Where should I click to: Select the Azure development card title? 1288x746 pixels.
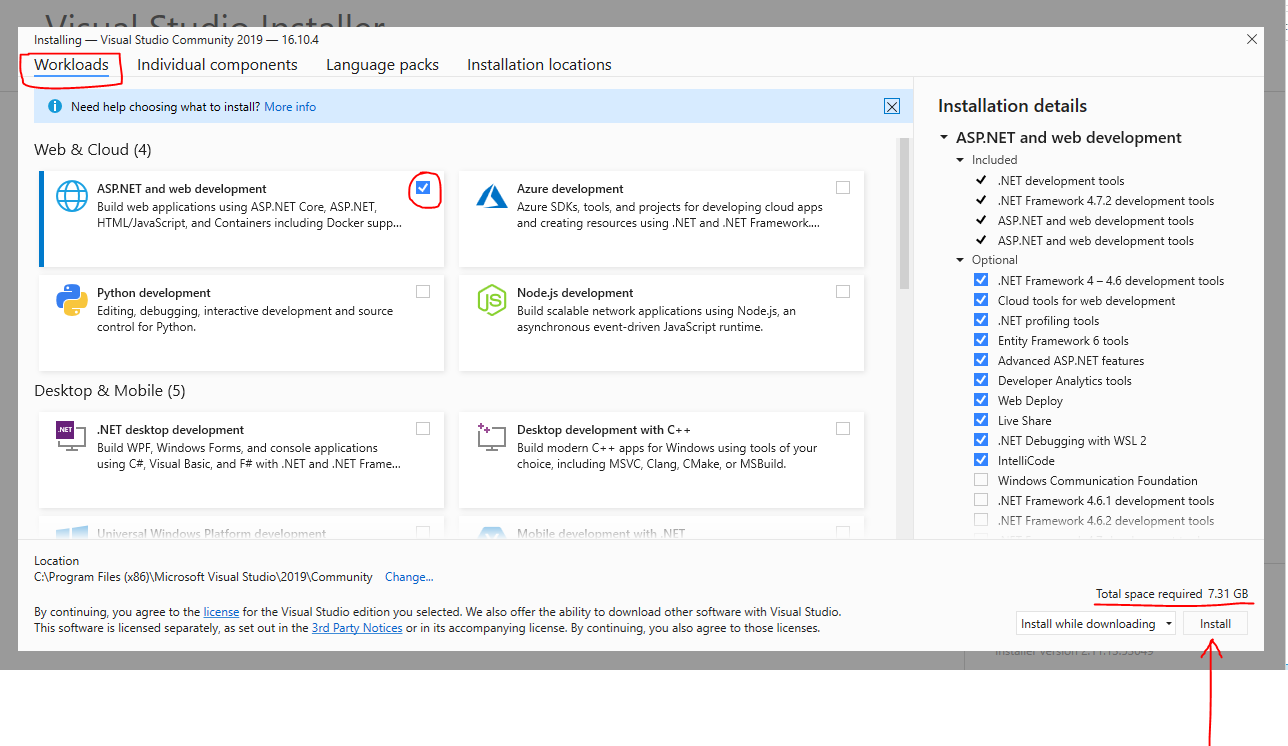tap(570, 189)
